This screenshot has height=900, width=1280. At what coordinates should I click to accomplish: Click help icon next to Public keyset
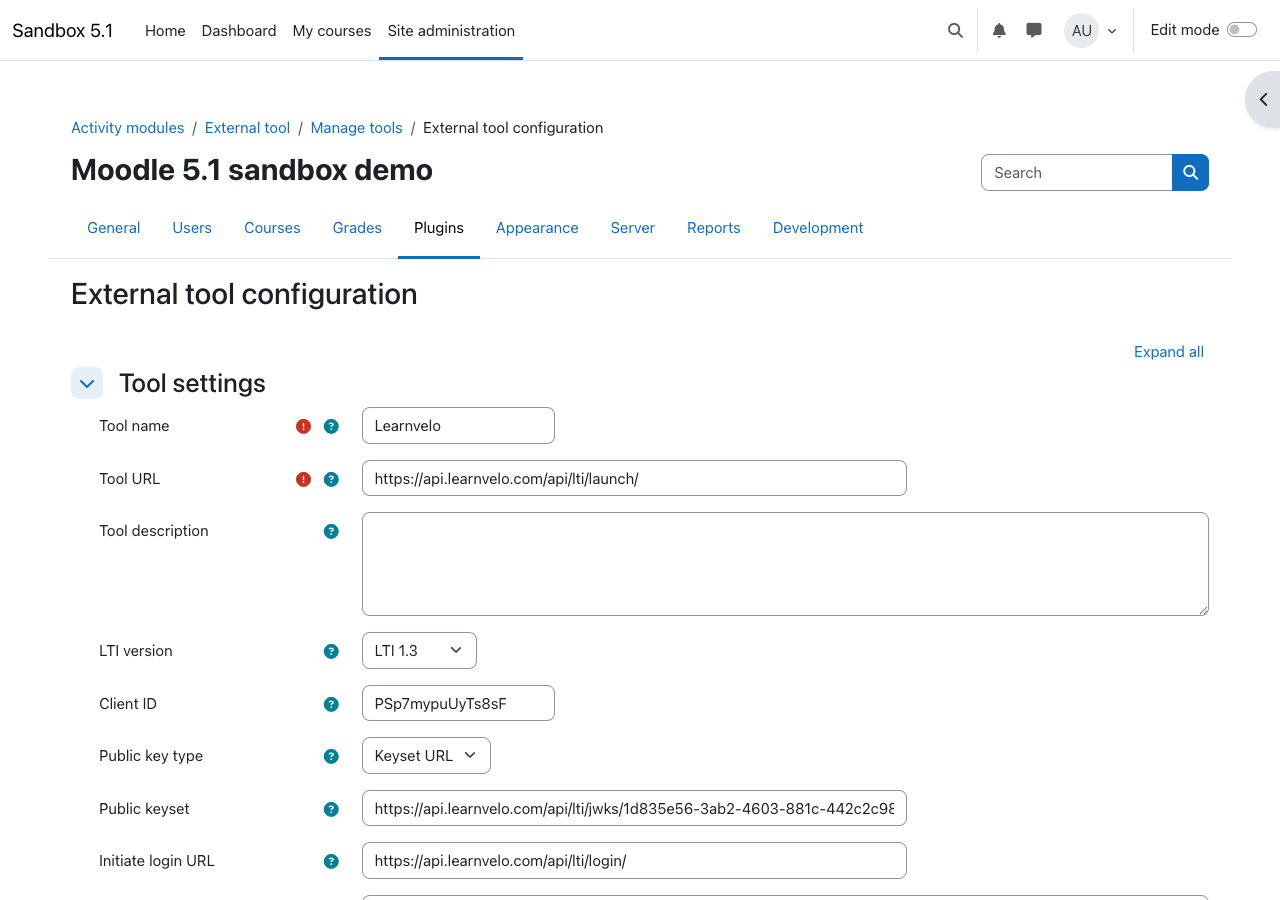pyautogui.click(x=331, y=809)
